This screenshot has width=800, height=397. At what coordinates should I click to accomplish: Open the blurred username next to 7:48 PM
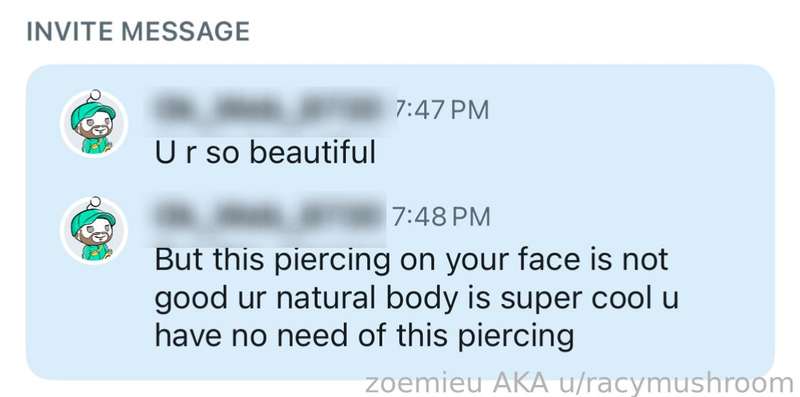(271, 216)
